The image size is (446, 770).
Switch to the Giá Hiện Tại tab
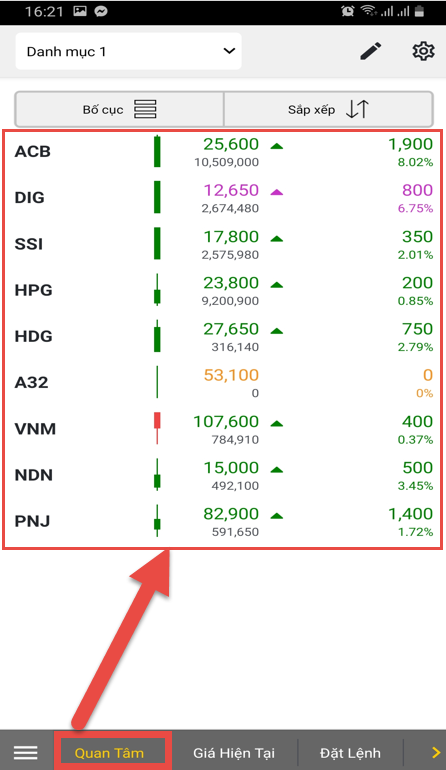[x=234, y=753]
